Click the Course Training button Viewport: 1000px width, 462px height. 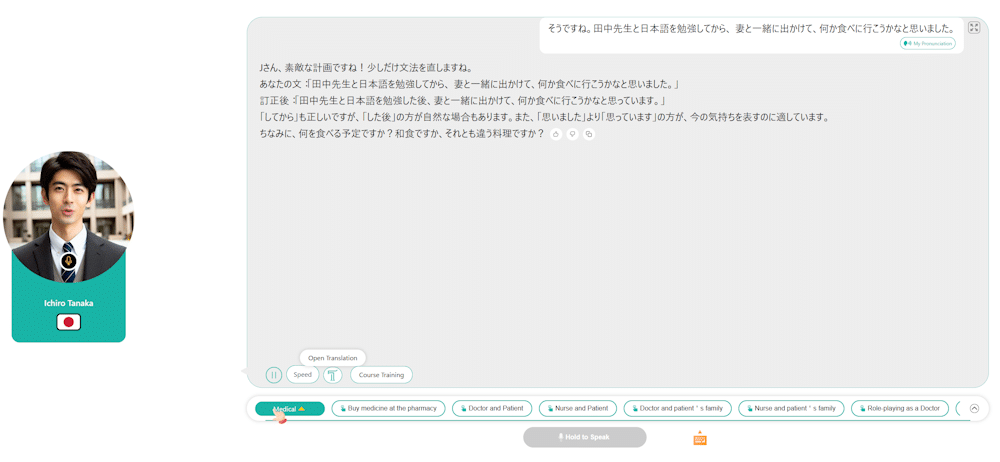click(381, 375)
